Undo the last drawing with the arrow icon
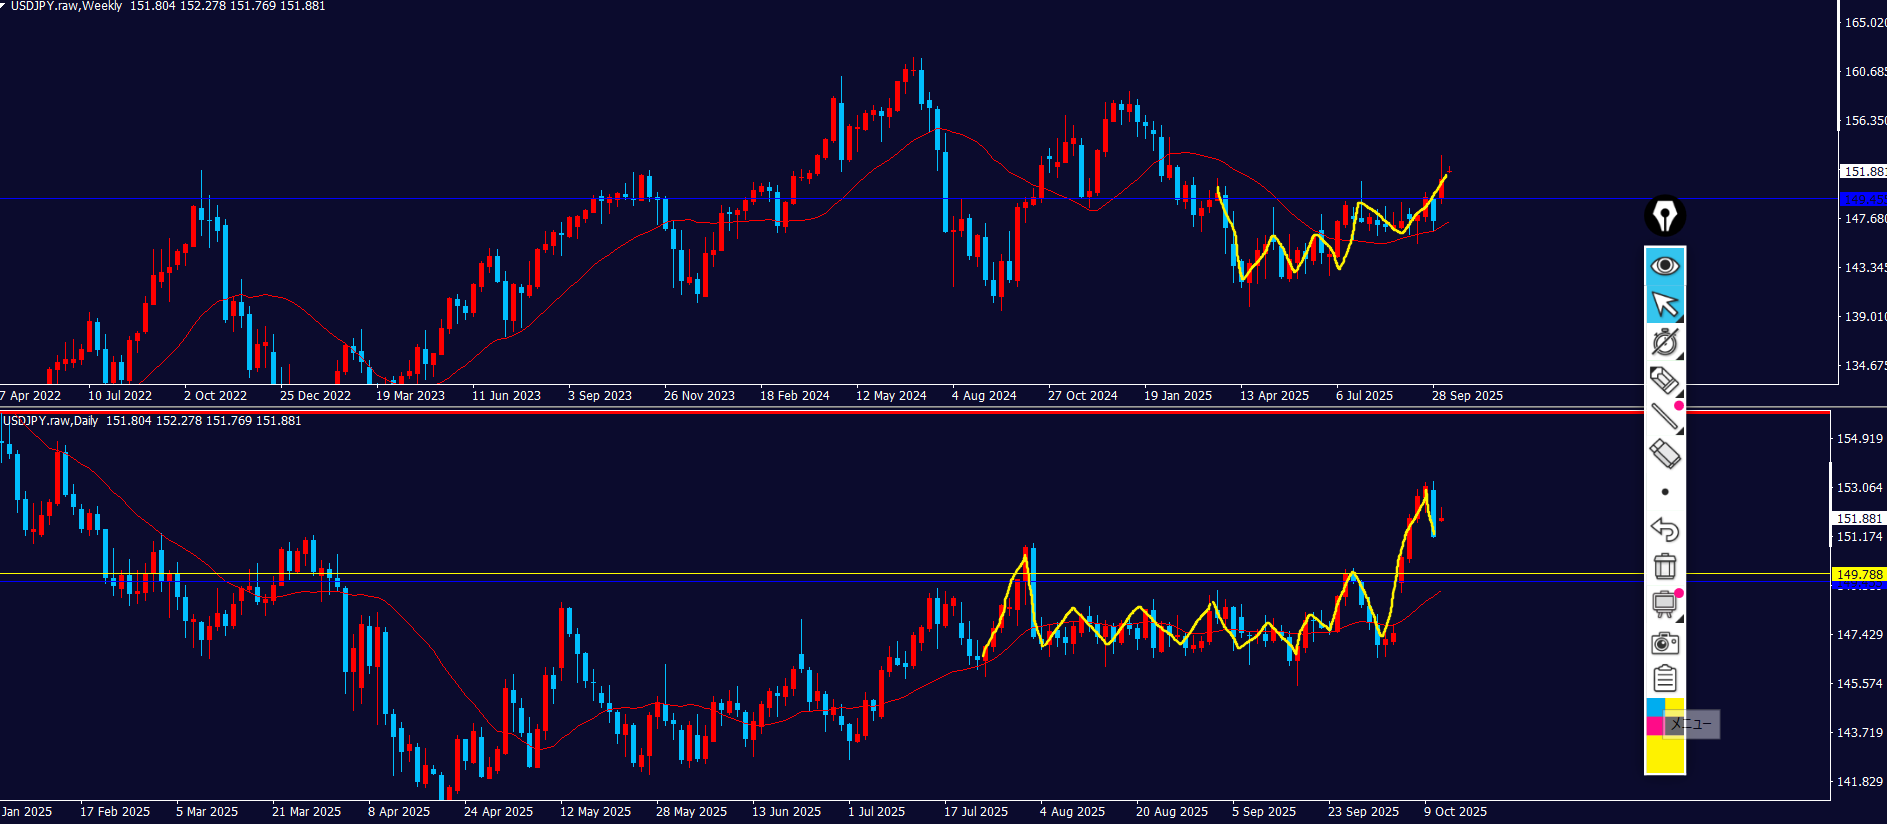 1664,529
